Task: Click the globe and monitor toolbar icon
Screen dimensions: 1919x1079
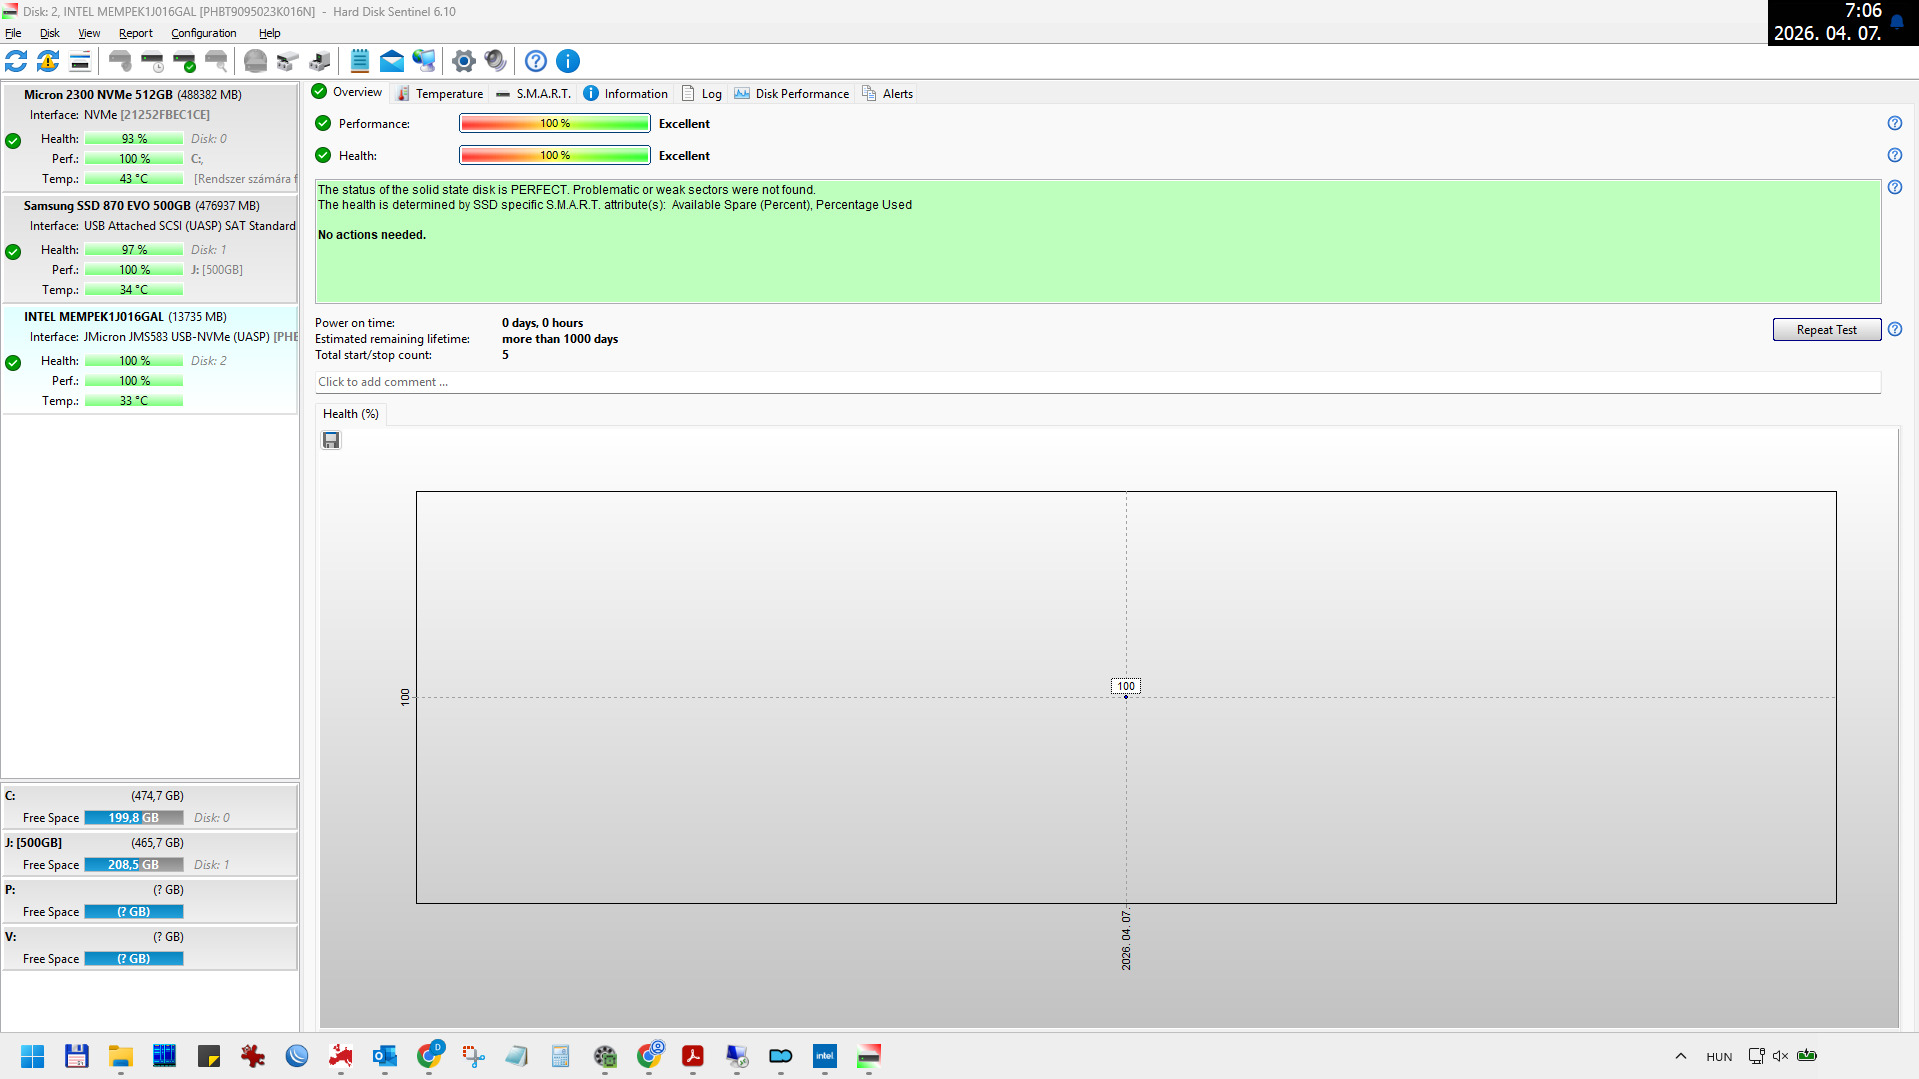Action: pos(424,61)
